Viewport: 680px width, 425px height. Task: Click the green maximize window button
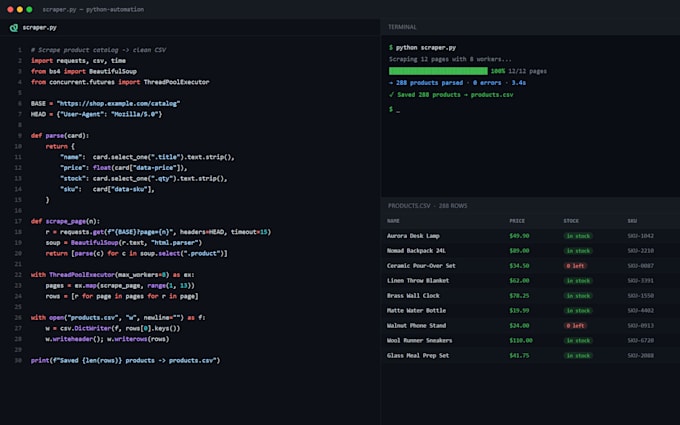pos(29,9)
